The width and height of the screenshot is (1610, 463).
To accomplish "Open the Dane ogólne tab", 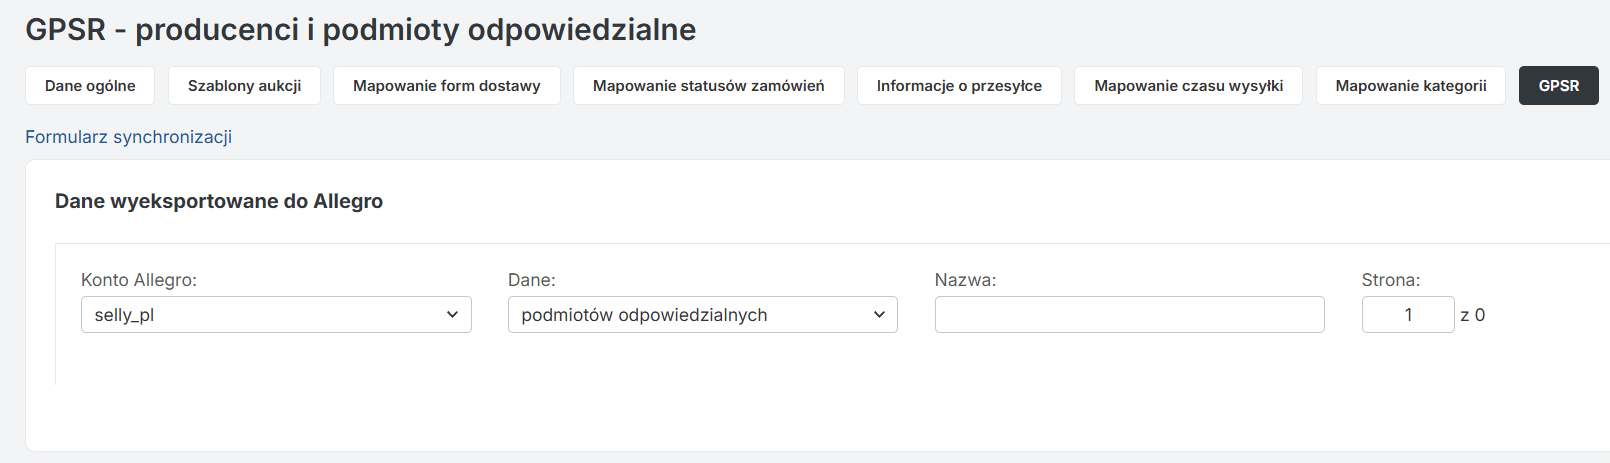I will click(90, 86).
